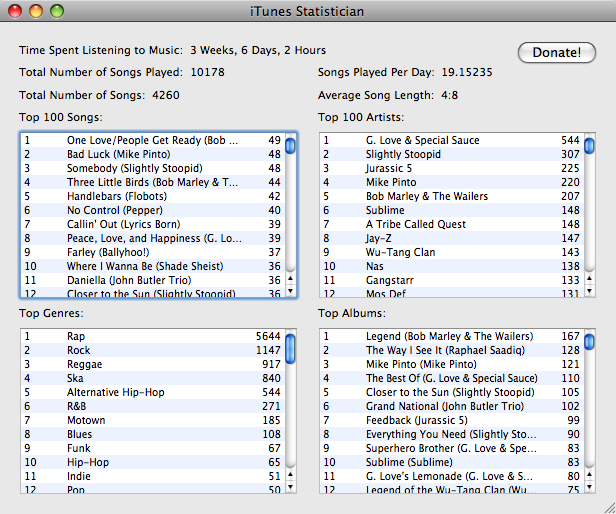This screenshot has width=616, height=514.
Task: Select song Callin' Out (Lyrics Born)
Action: [x=153, y=224]
